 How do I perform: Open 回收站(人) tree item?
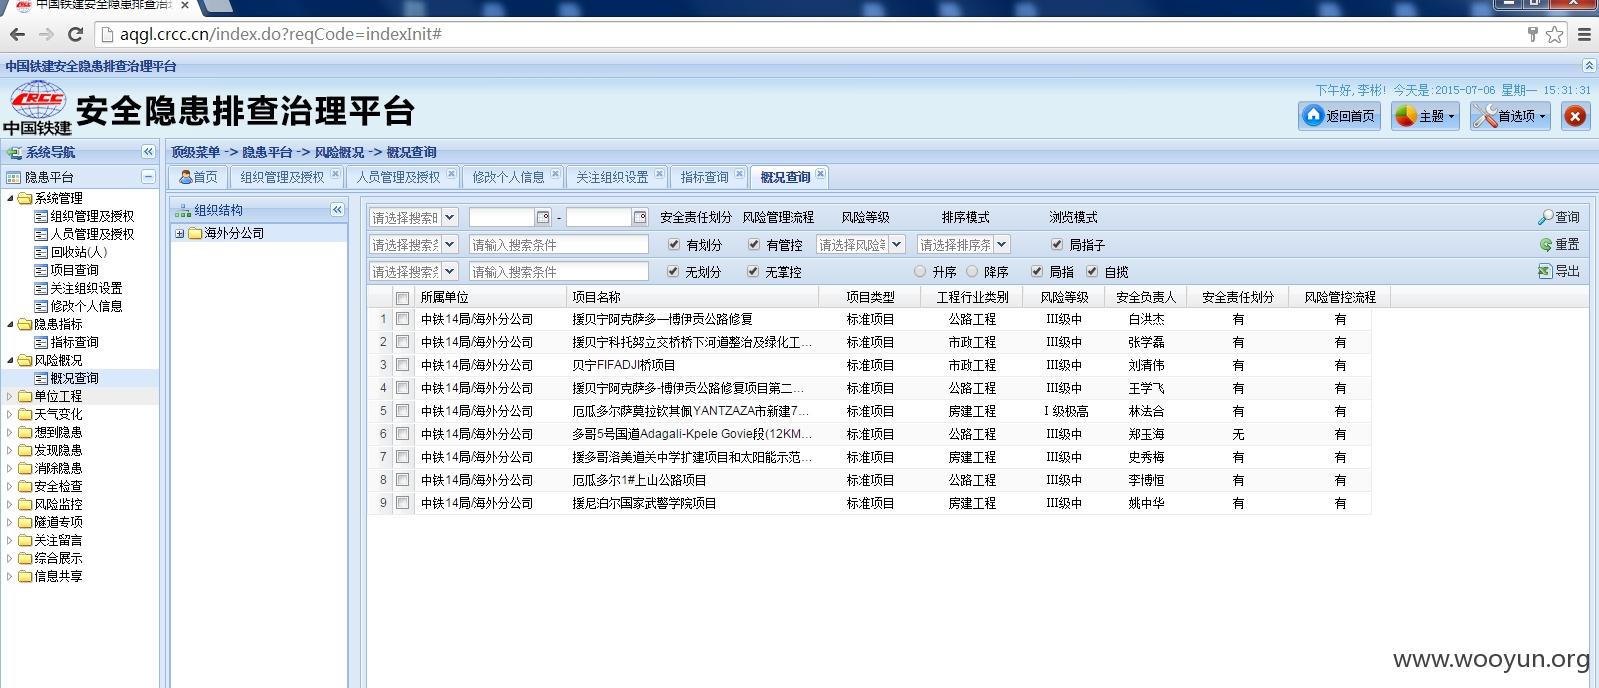(x=78, y=252)
